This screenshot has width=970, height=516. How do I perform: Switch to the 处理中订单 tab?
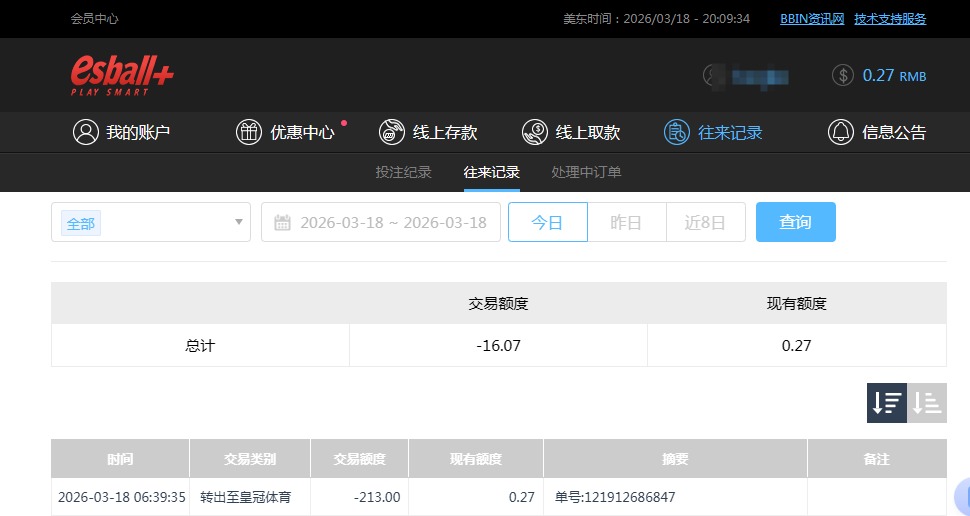pyautogui.click(x=586, y=172)
